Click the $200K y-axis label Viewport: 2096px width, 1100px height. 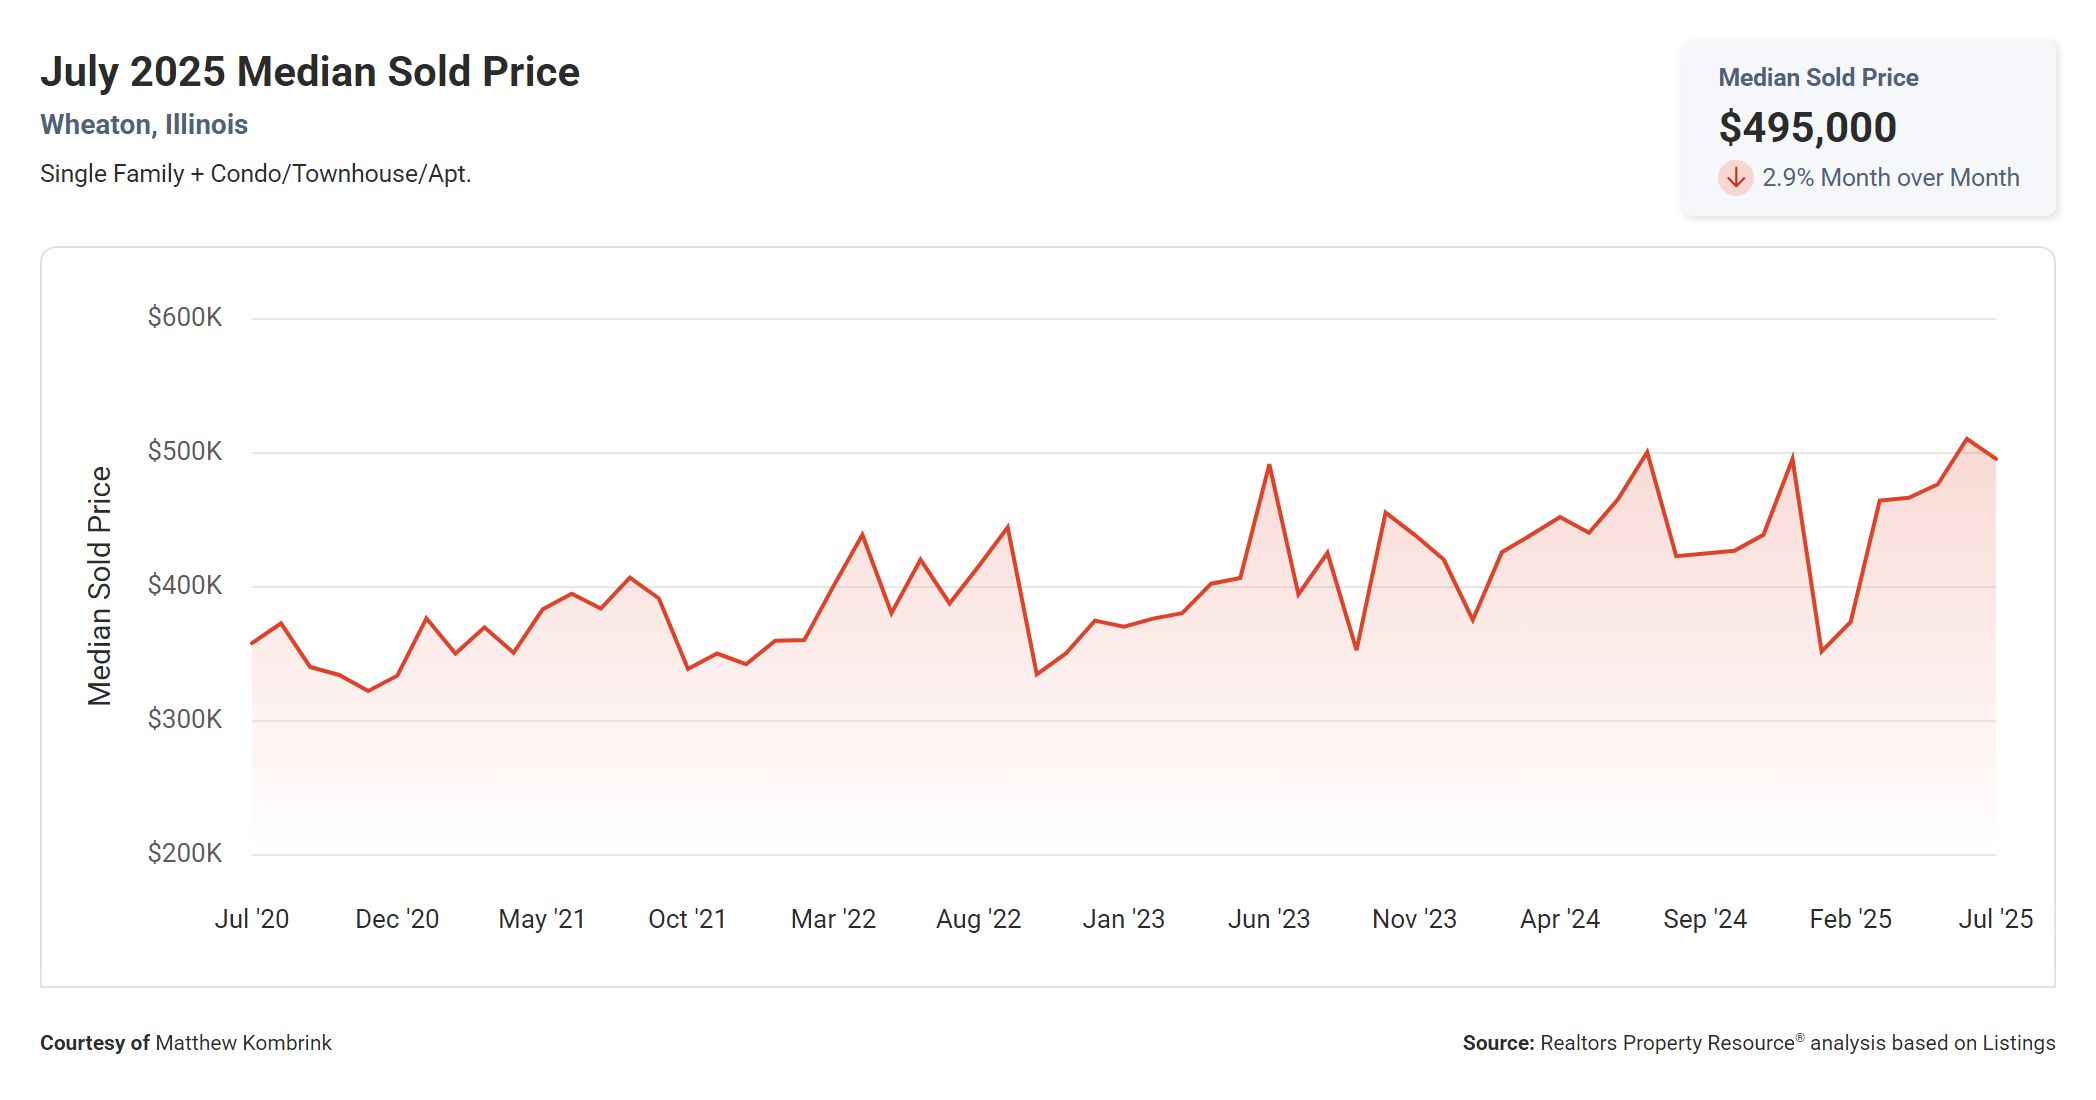[x=185, y=853]
